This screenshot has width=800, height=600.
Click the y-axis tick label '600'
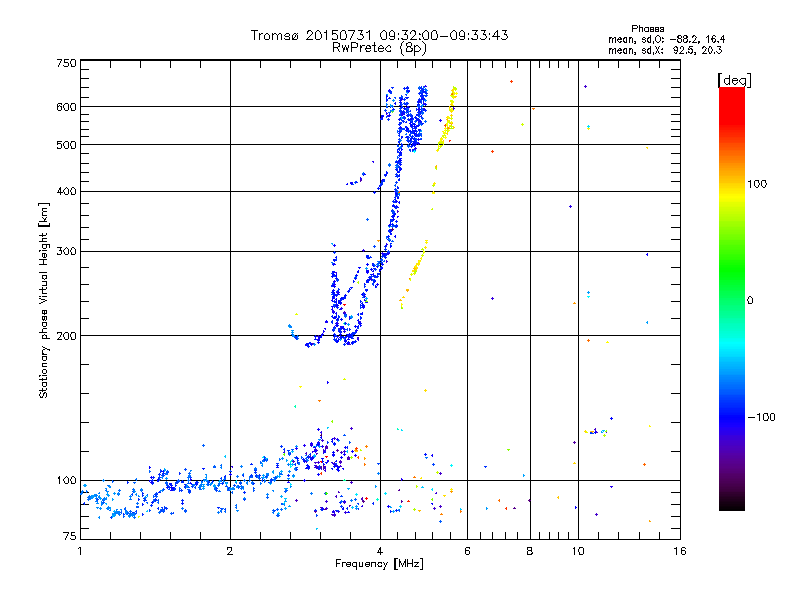point(66,107)
